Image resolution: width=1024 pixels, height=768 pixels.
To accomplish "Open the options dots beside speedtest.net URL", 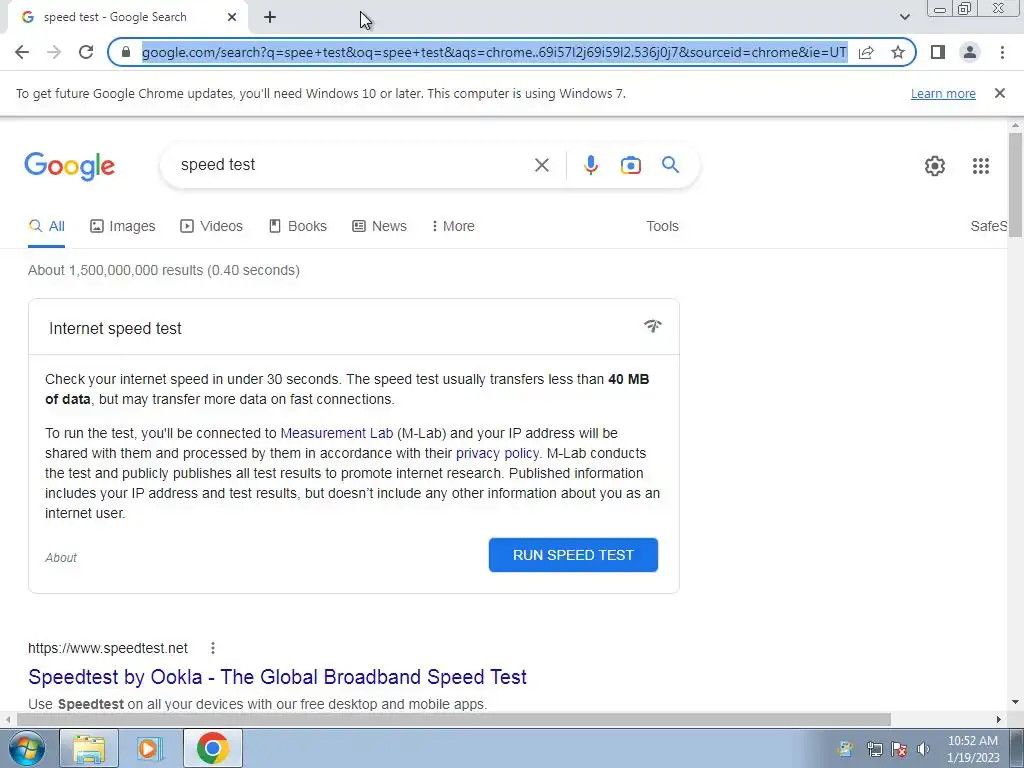I will tap(212, 648).
